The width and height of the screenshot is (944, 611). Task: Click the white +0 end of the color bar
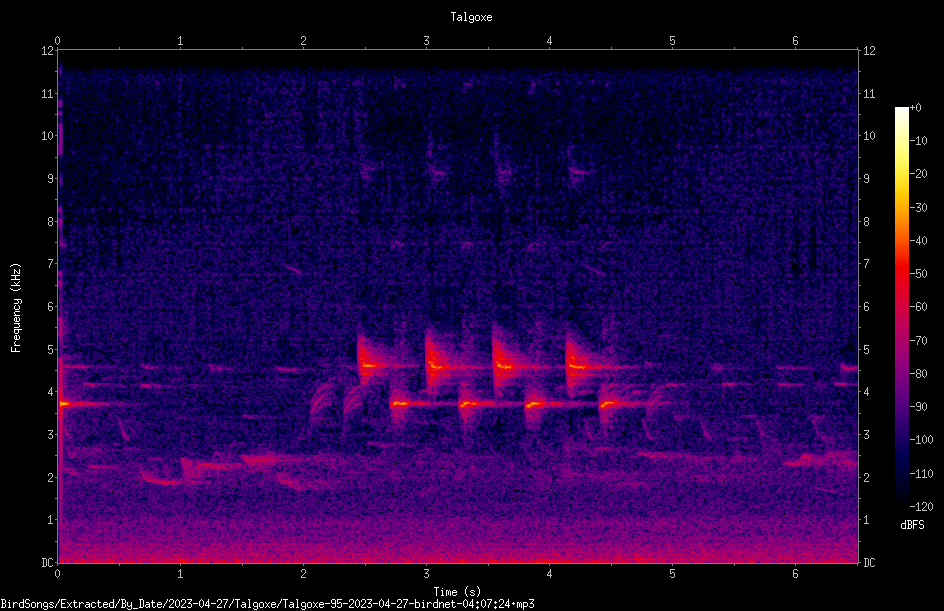click(x=901, y=109)
